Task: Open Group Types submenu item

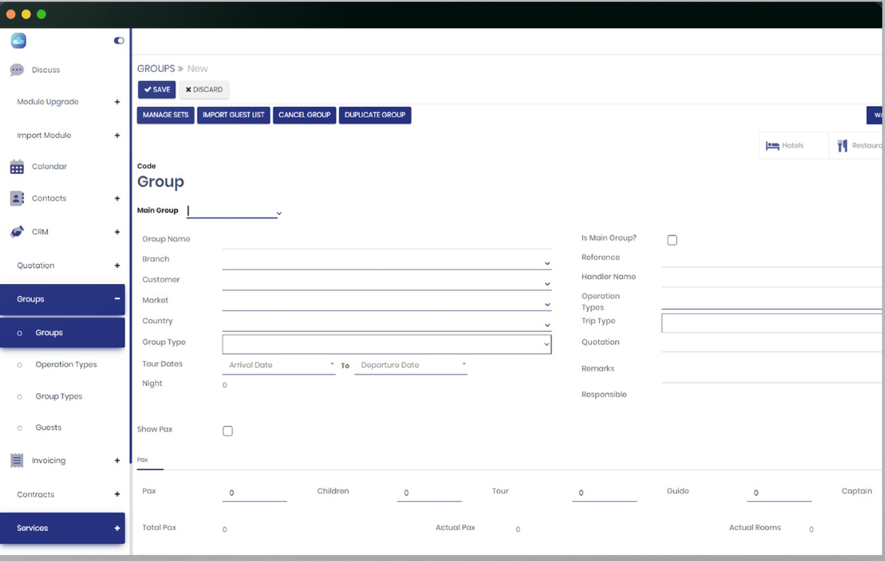Action: pyautogui.click(x=59, y=396)
